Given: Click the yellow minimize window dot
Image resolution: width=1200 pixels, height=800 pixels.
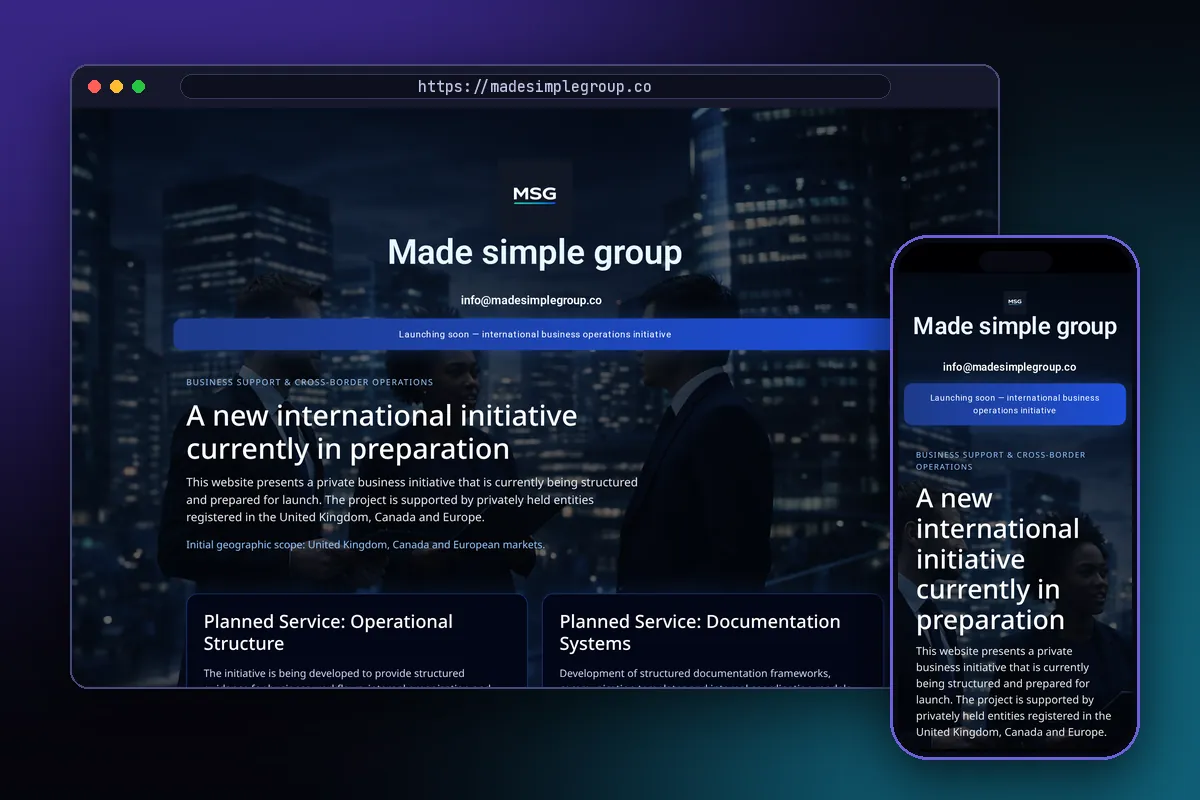Looking at the screenshot, I should (x=116, y=87).
